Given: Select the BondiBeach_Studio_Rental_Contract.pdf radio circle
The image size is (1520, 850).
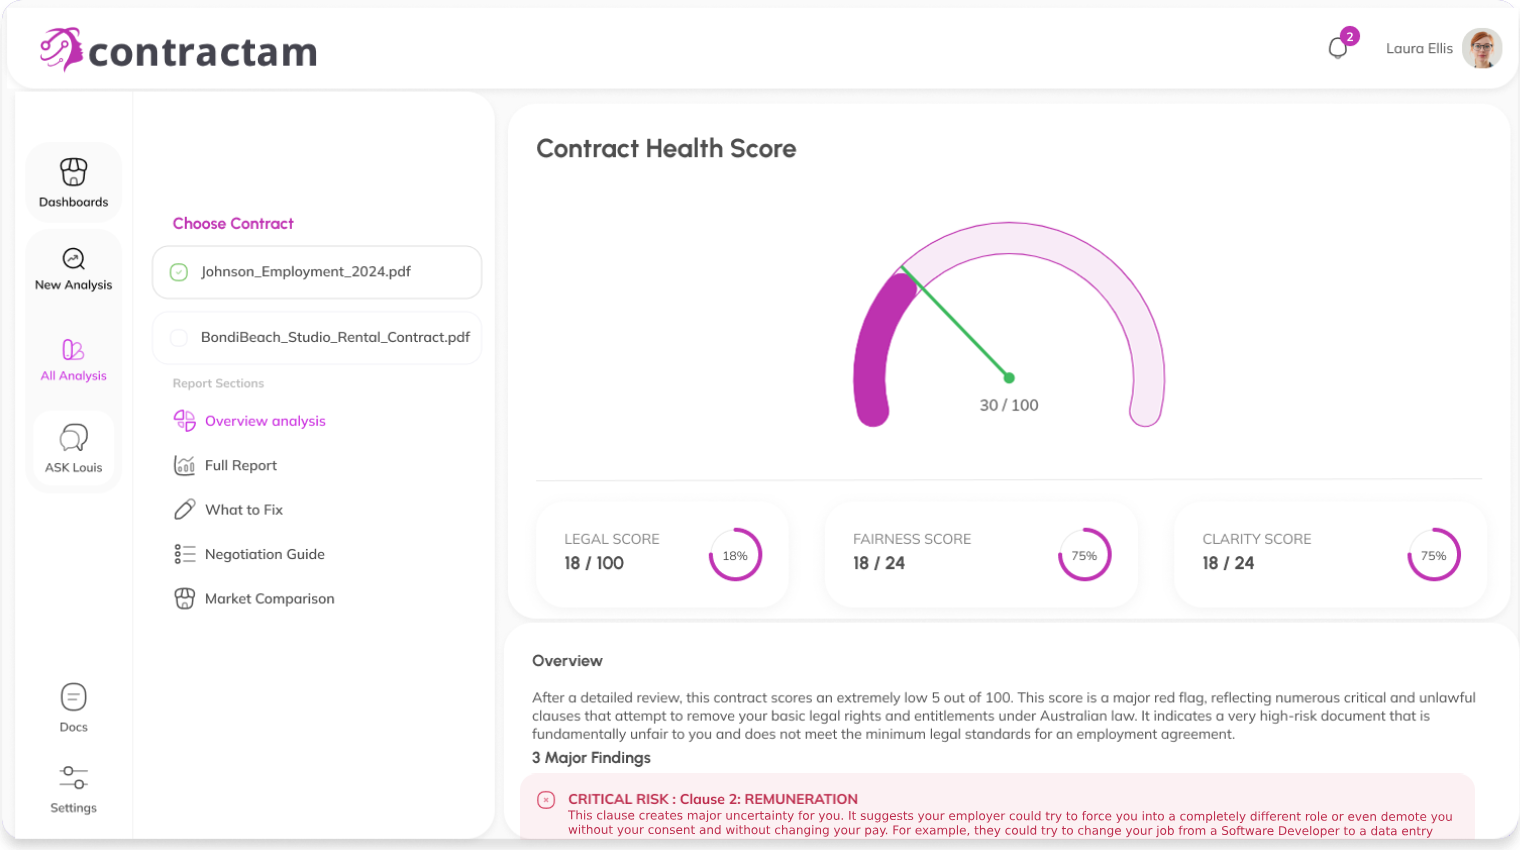Looking at the screenshot, I should 179,338.
